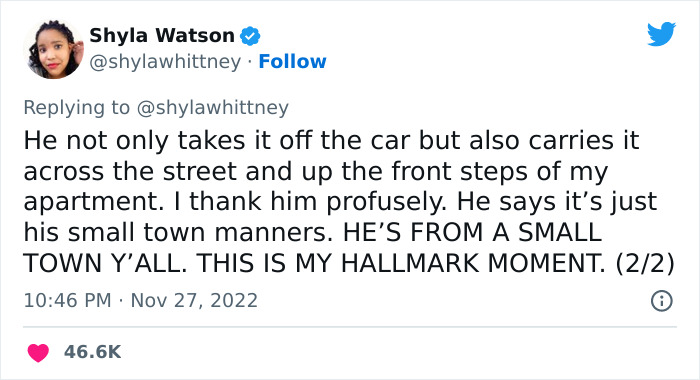Click the blue verified badge

(250, 36)
